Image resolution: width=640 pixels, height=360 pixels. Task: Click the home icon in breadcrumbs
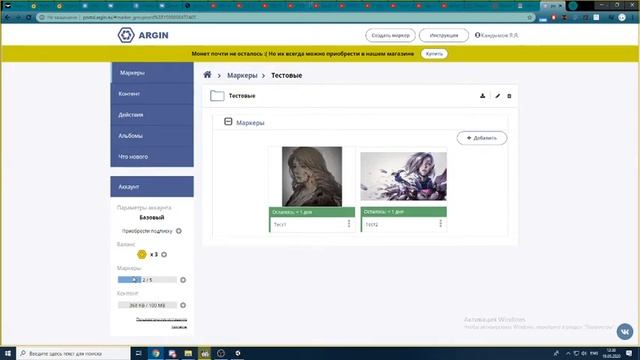click(x=207, y=75)
